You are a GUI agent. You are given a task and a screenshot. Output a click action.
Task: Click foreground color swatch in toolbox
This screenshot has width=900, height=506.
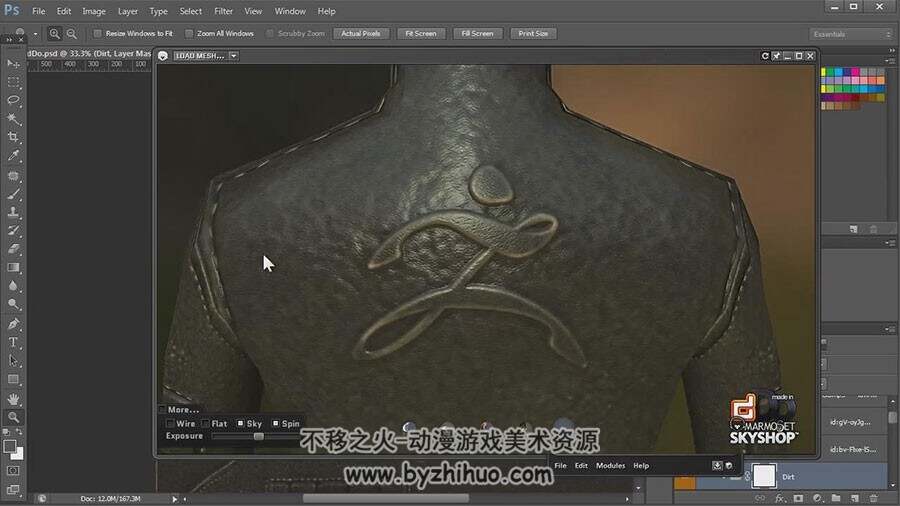click(x=10, y=446)
